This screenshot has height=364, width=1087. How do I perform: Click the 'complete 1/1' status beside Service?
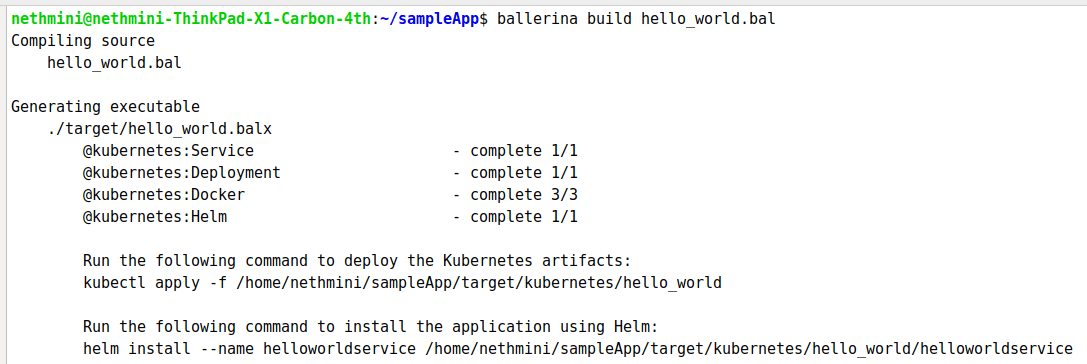point(523,151)
